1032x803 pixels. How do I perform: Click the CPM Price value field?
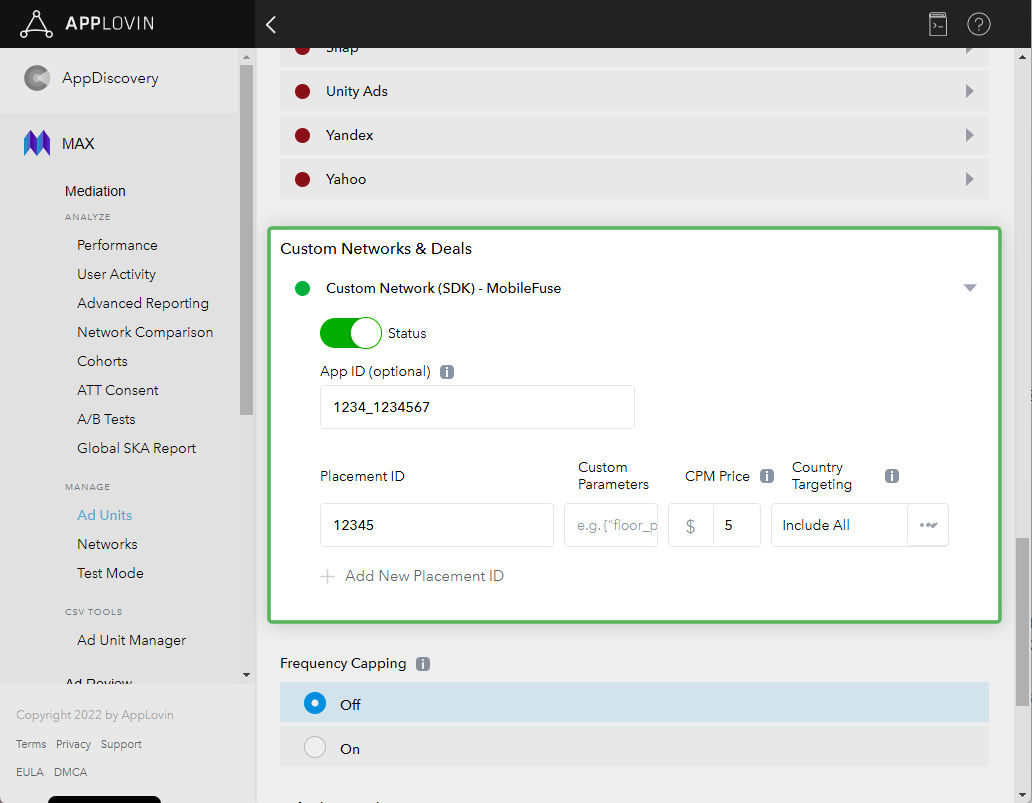point(736,525)
